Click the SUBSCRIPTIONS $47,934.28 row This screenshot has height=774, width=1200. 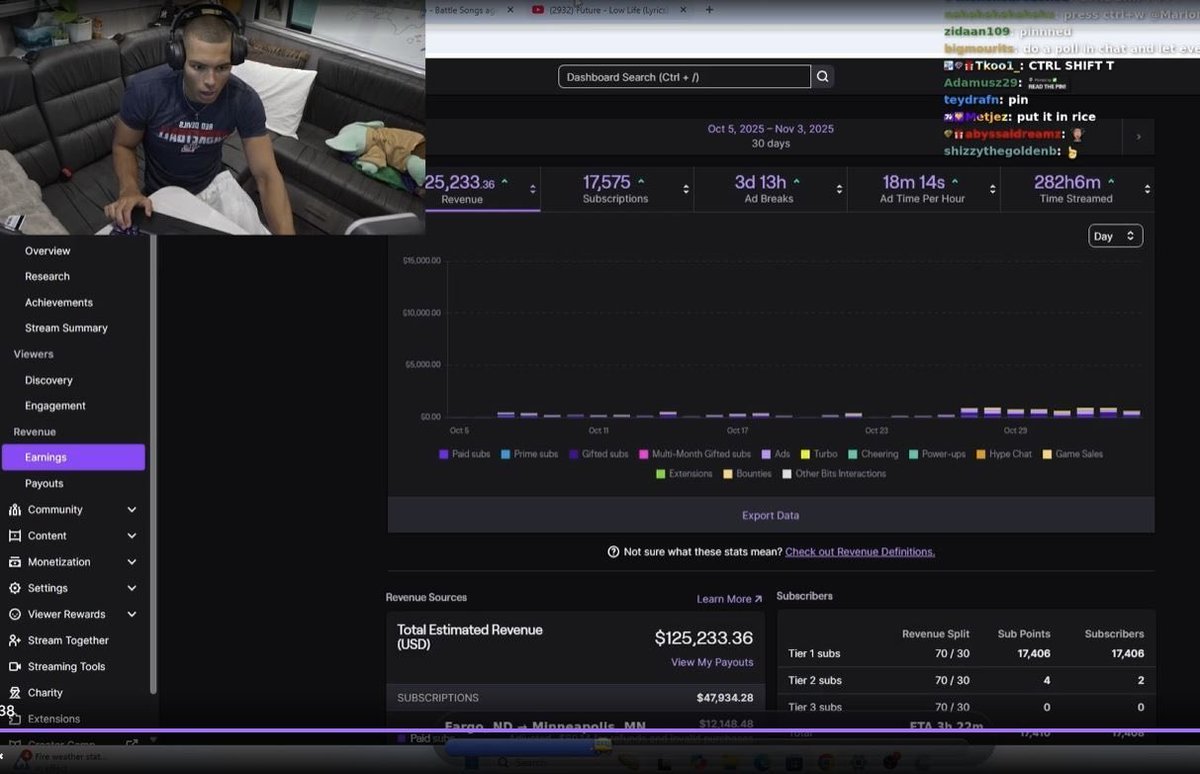click(x=575, y=698)
